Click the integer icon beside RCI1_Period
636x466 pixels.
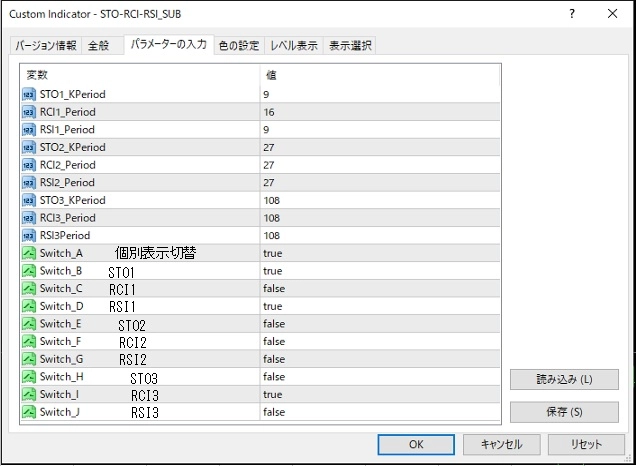click(x=29, y=112)
